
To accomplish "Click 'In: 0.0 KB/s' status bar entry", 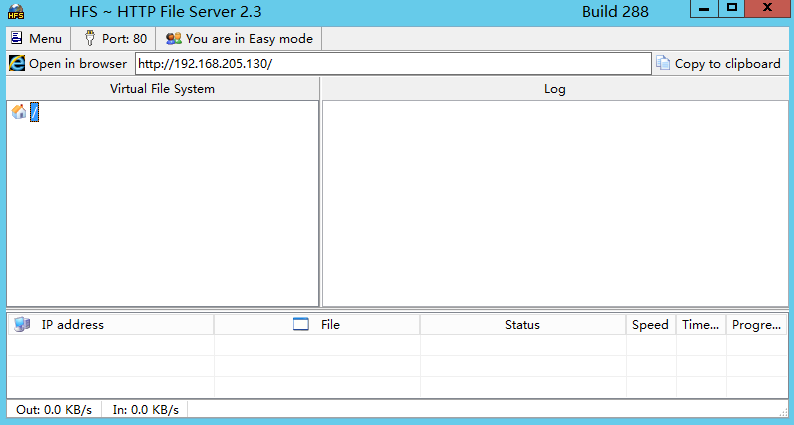I will point(146,410).
